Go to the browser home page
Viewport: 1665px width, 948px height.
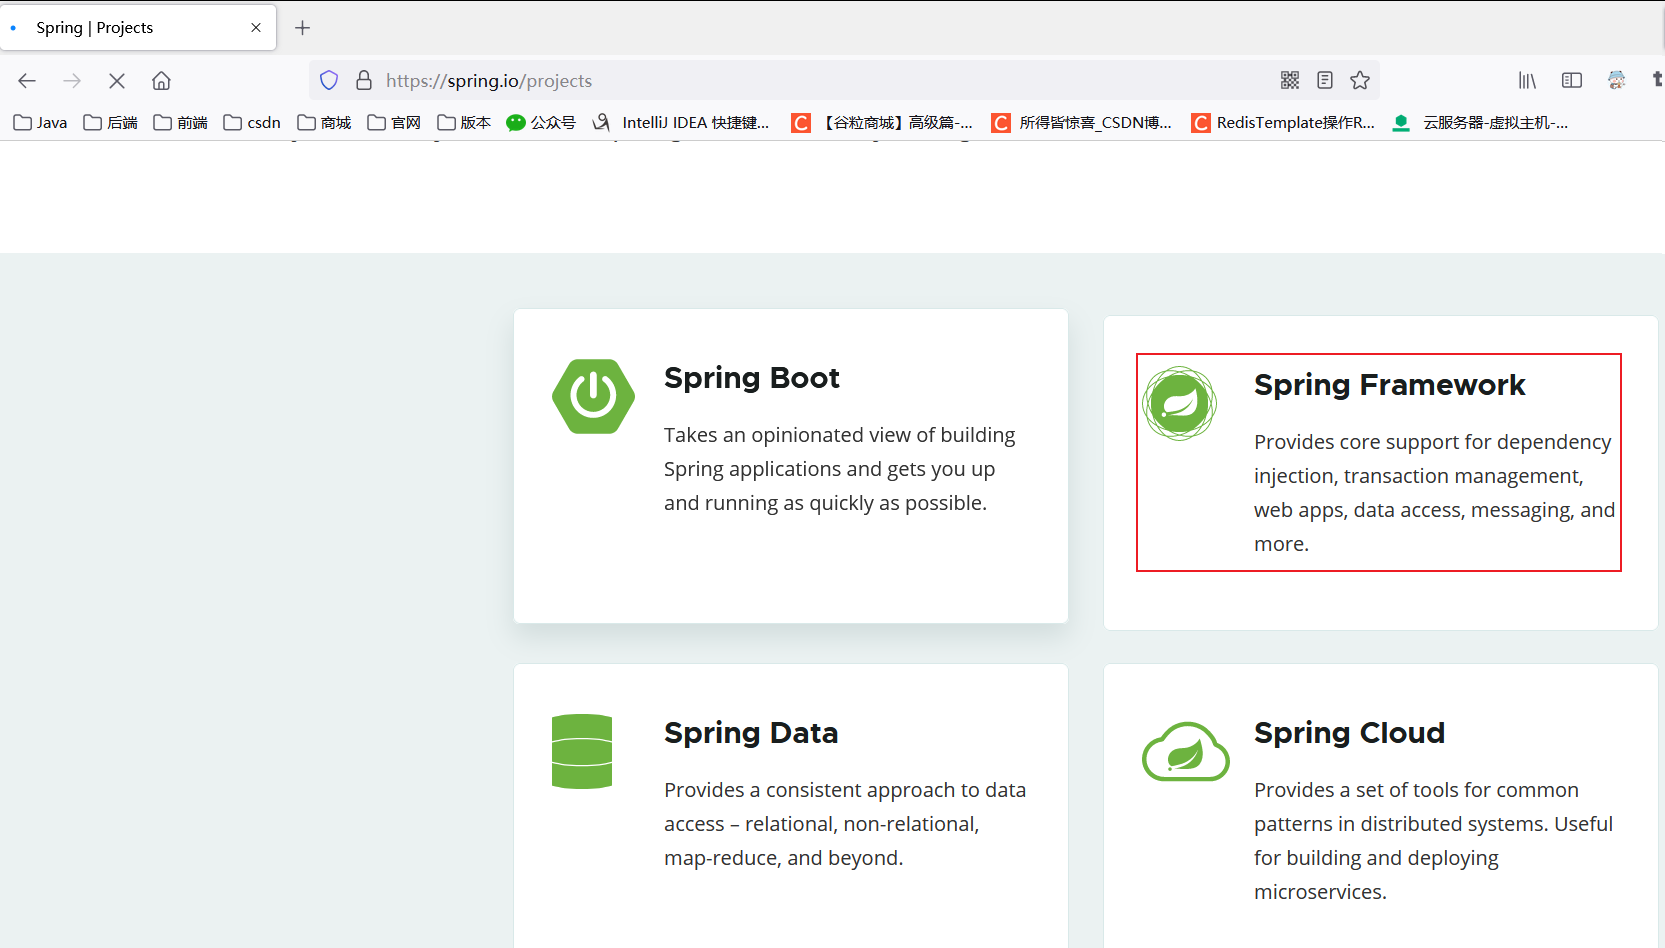point(161,81)
